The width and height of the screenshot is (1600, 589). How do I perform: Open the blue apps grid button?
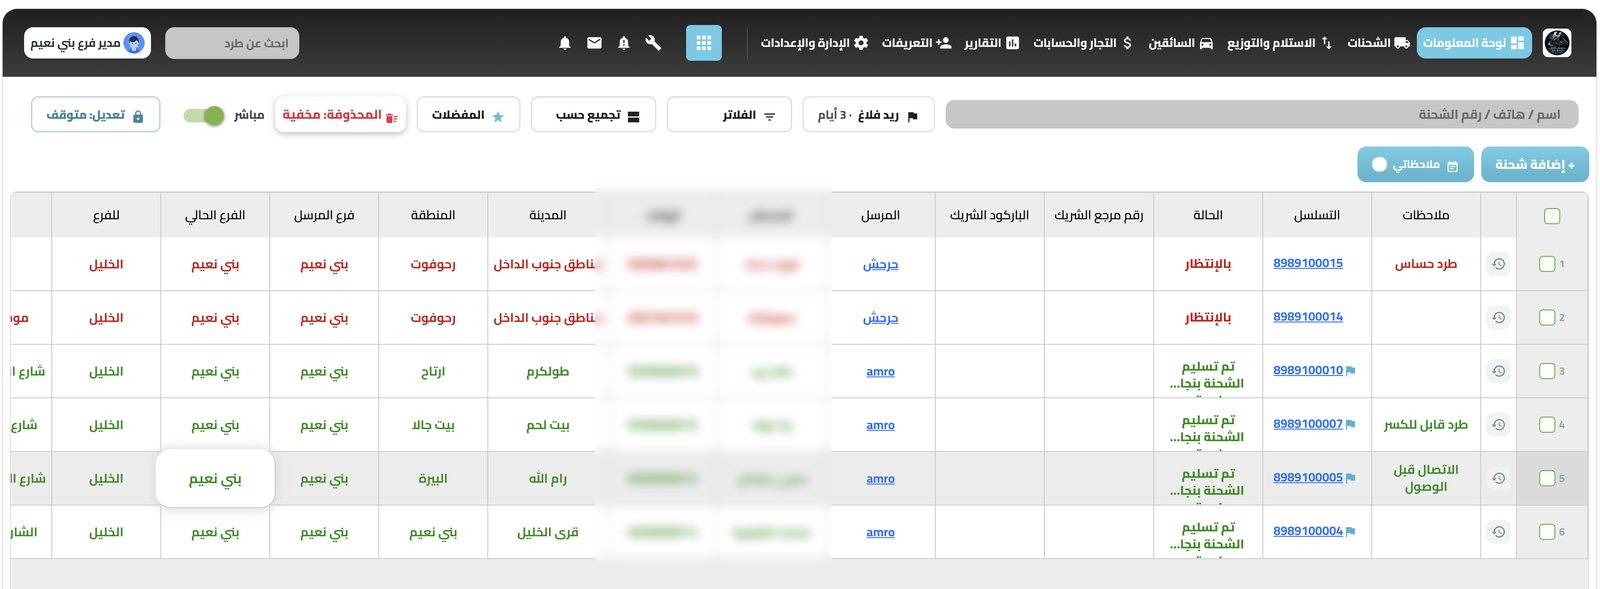pyautogui.click(x=704, y=43)
